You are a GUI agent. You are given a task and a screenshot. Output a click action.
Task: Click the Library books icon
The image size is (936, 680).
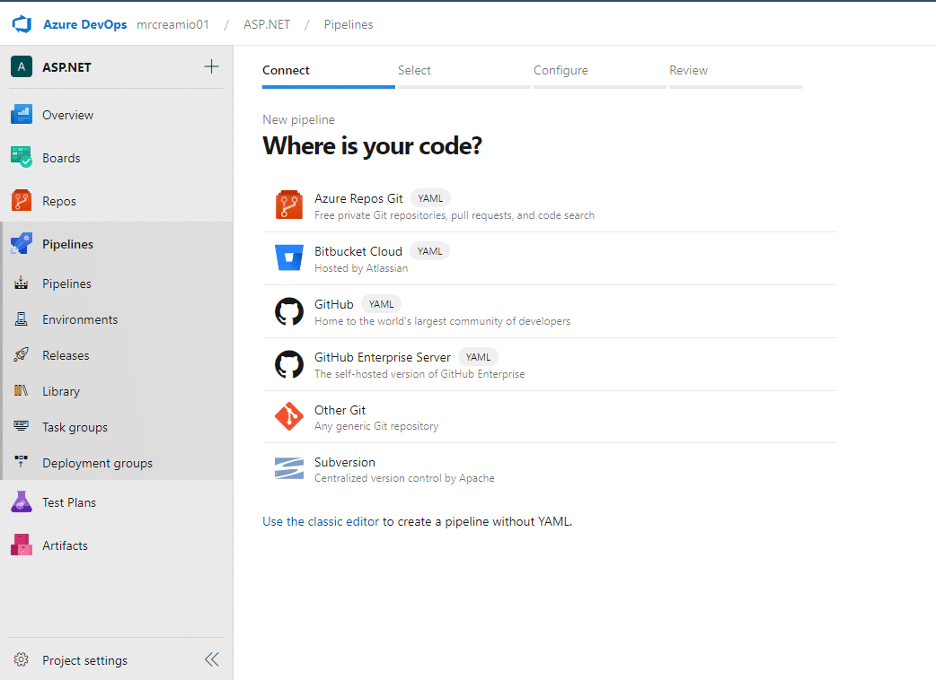click(21, 391)
